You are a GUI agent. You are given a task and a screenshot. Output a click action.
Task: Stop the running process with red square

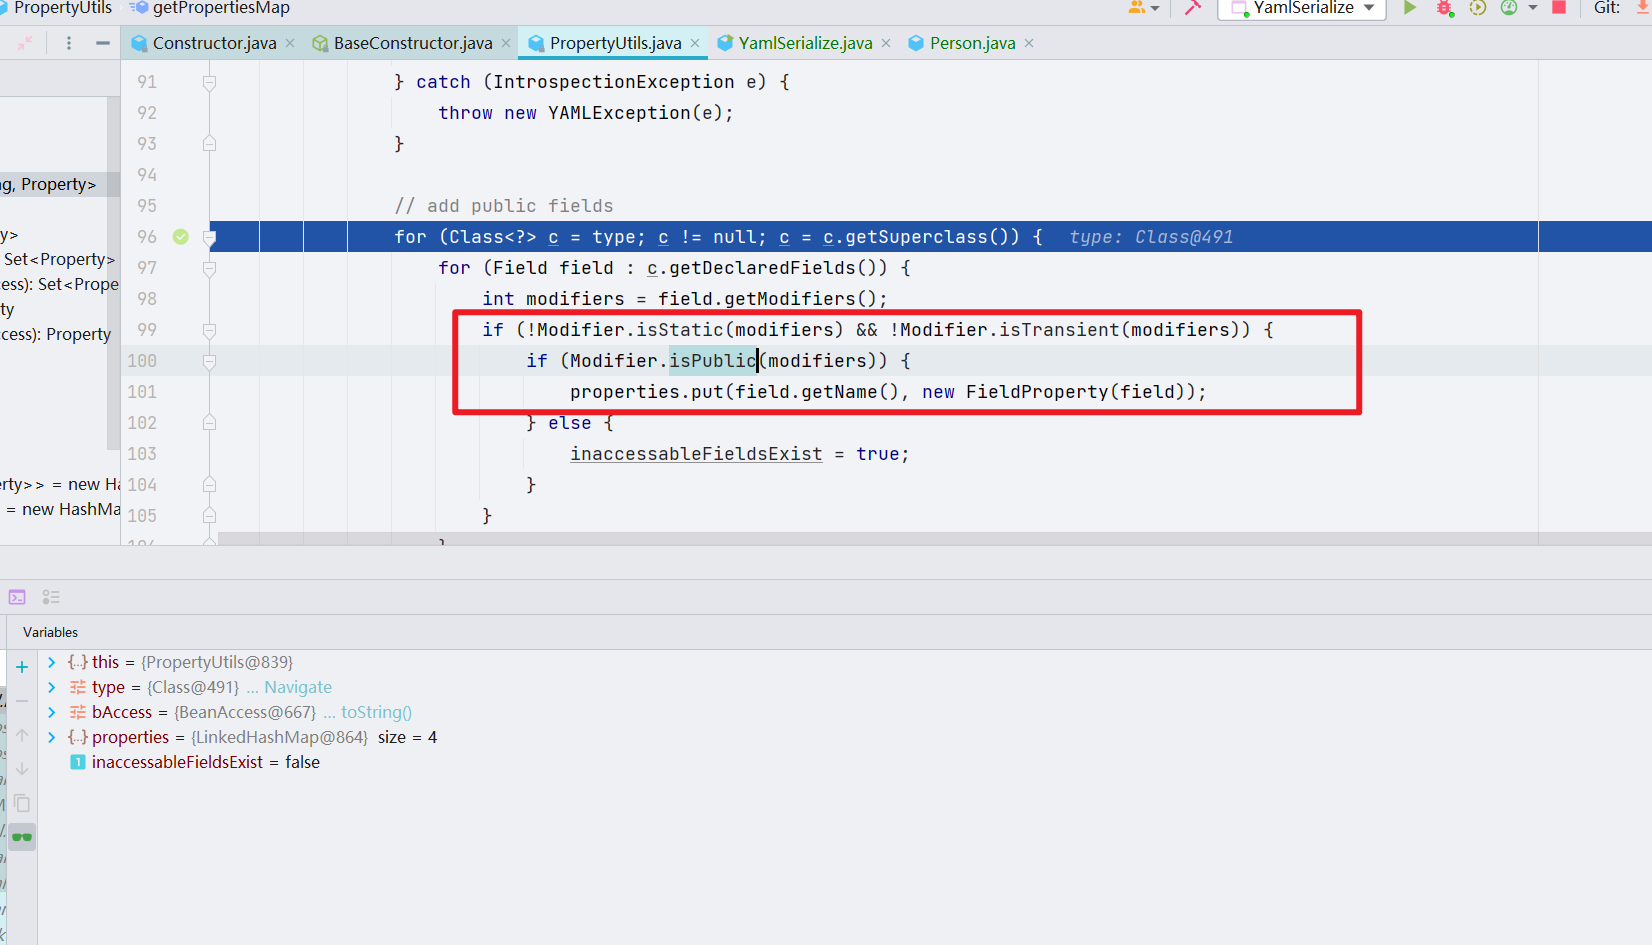(x=1558, y=8)
